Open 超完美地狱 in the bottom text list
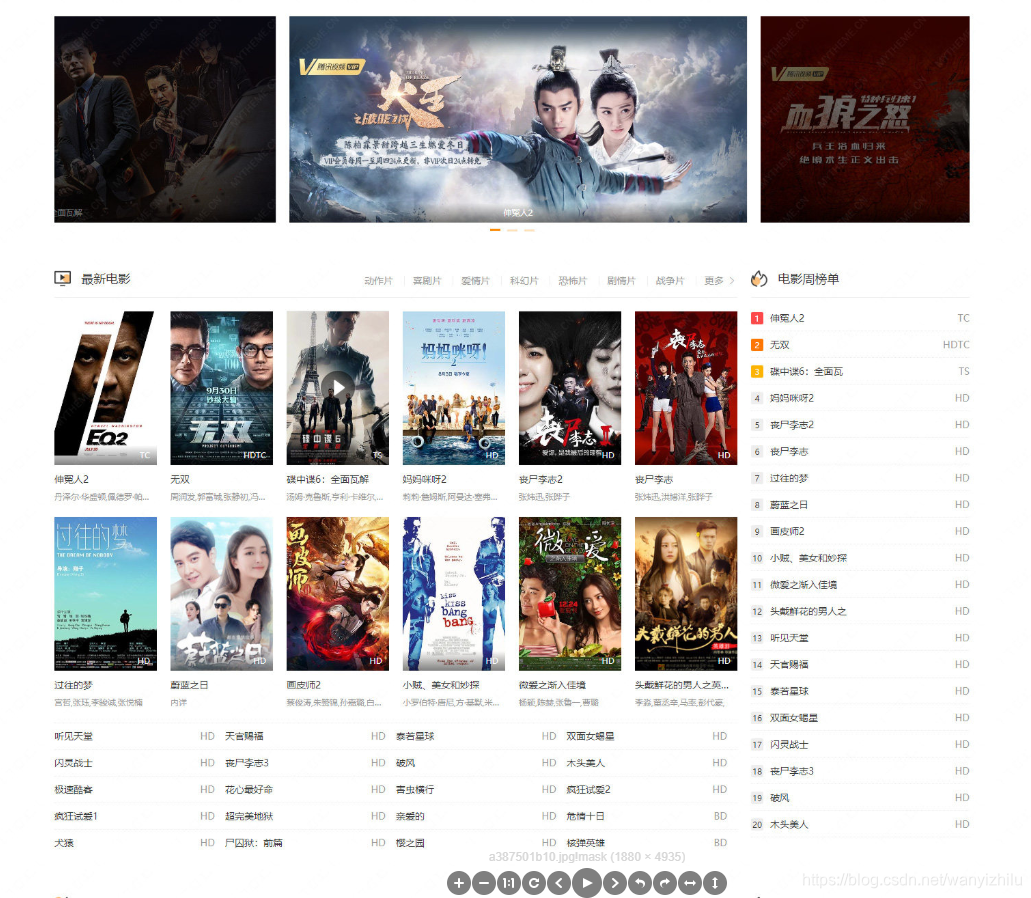The height and width of the screenshot is (898, 1031). [249, 816]
